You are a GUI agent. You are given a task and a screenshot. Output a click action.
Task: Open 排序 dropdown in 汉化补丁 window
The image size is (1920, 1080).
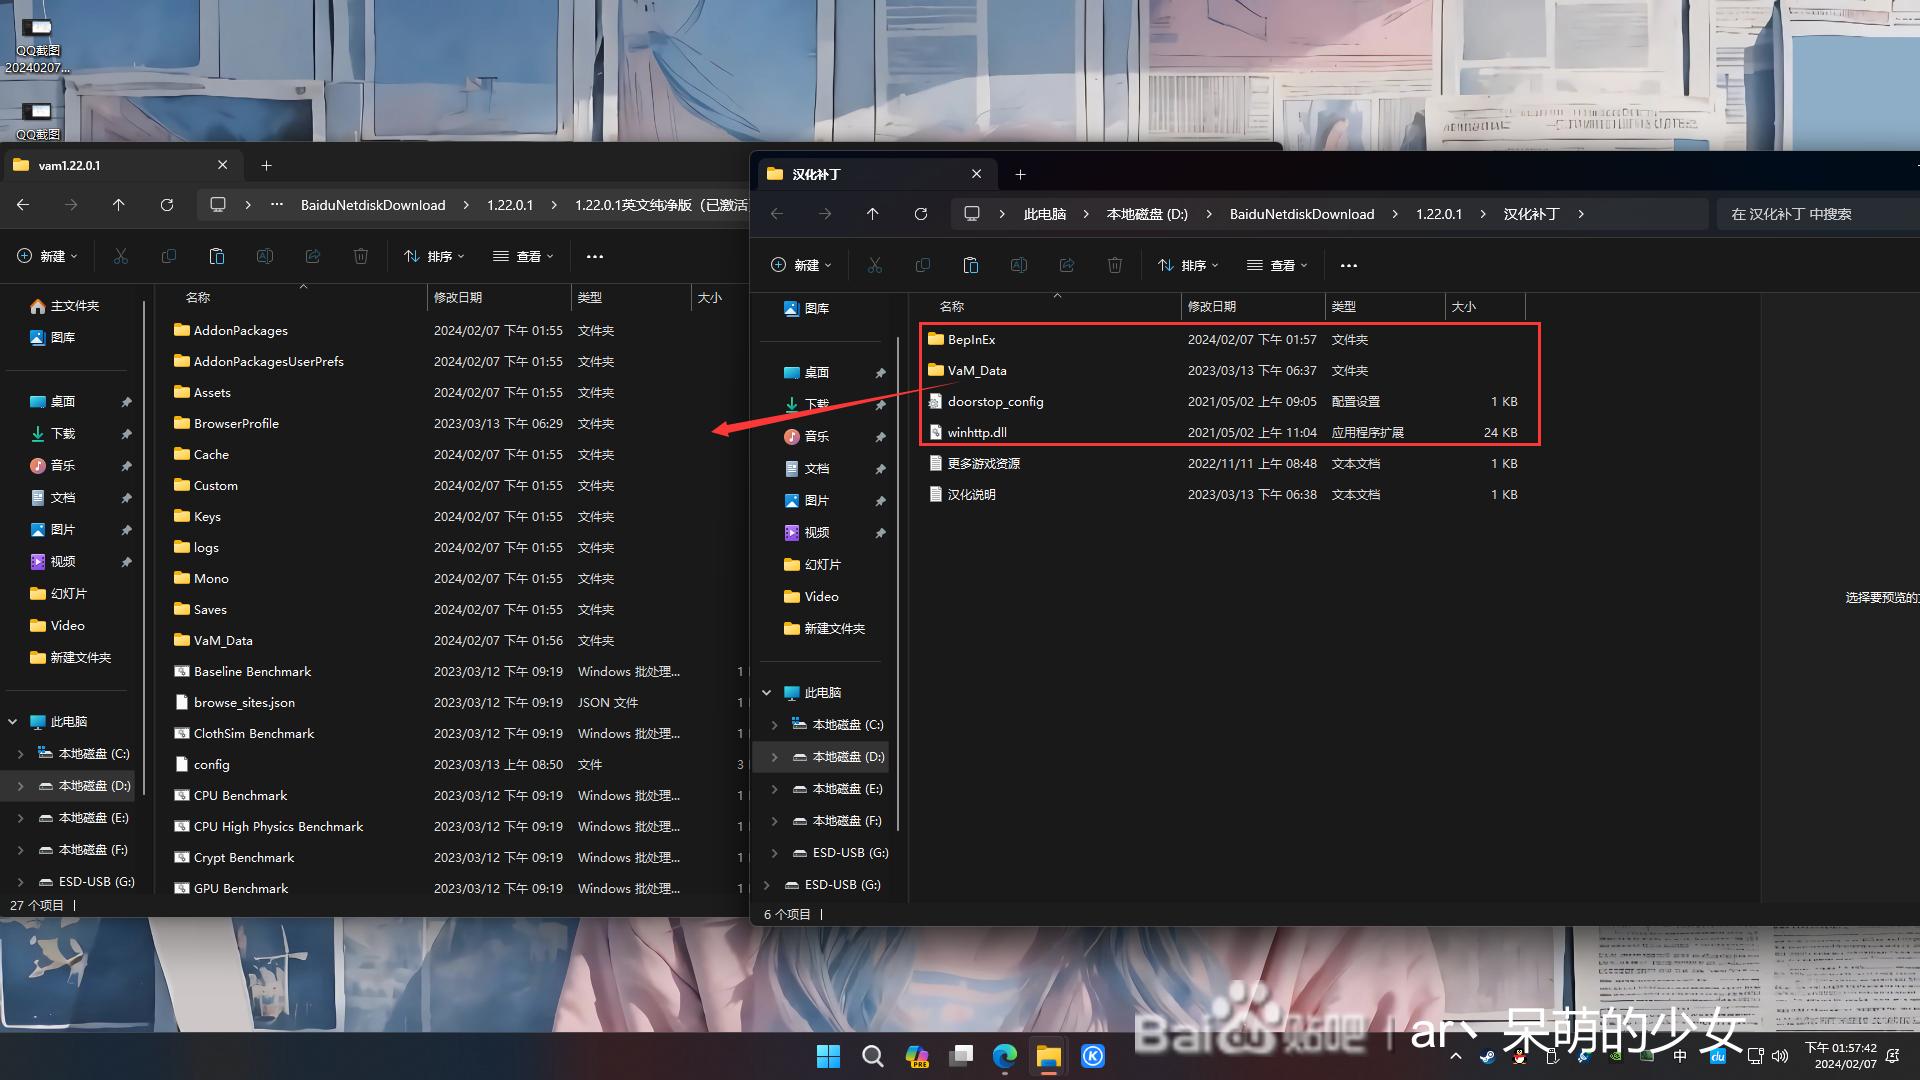point(1188,265)
